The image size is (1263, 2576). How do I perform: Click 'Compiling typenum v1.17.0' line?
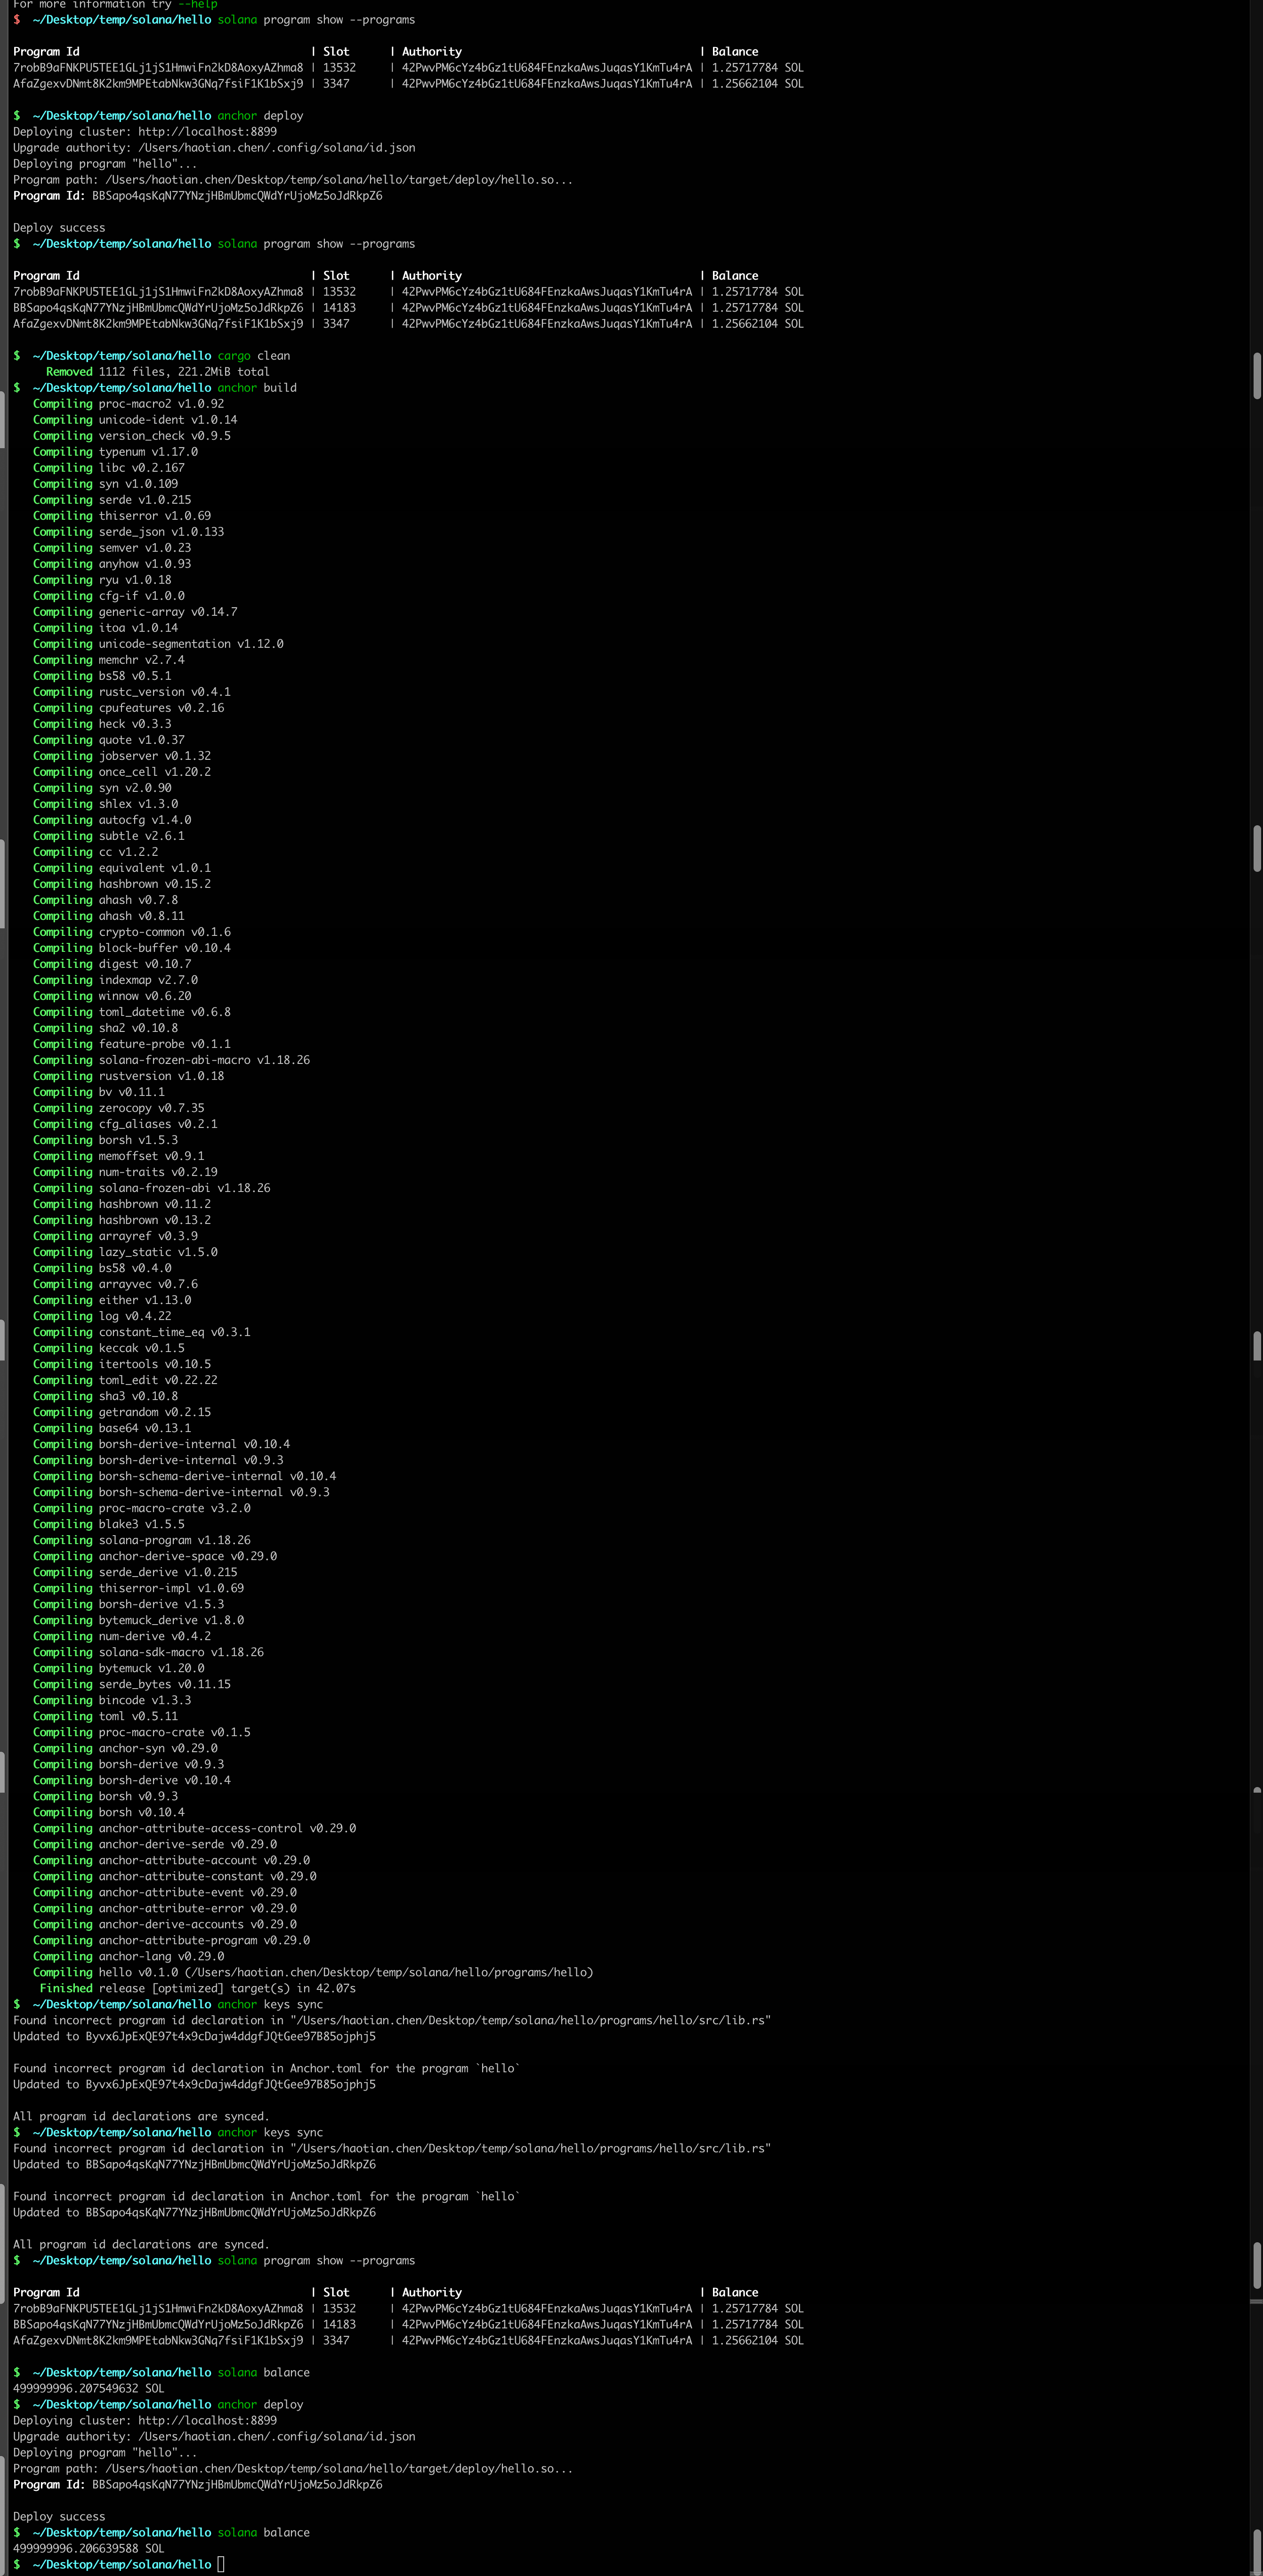pyautogui.click(x=115, y=452)
